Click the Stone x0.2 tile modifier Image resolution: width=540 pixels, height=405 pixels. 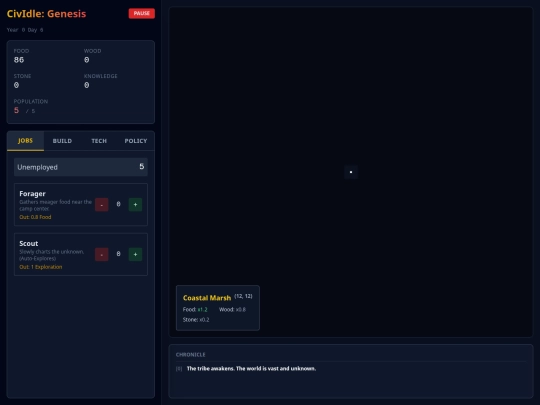tap(196, 320)
